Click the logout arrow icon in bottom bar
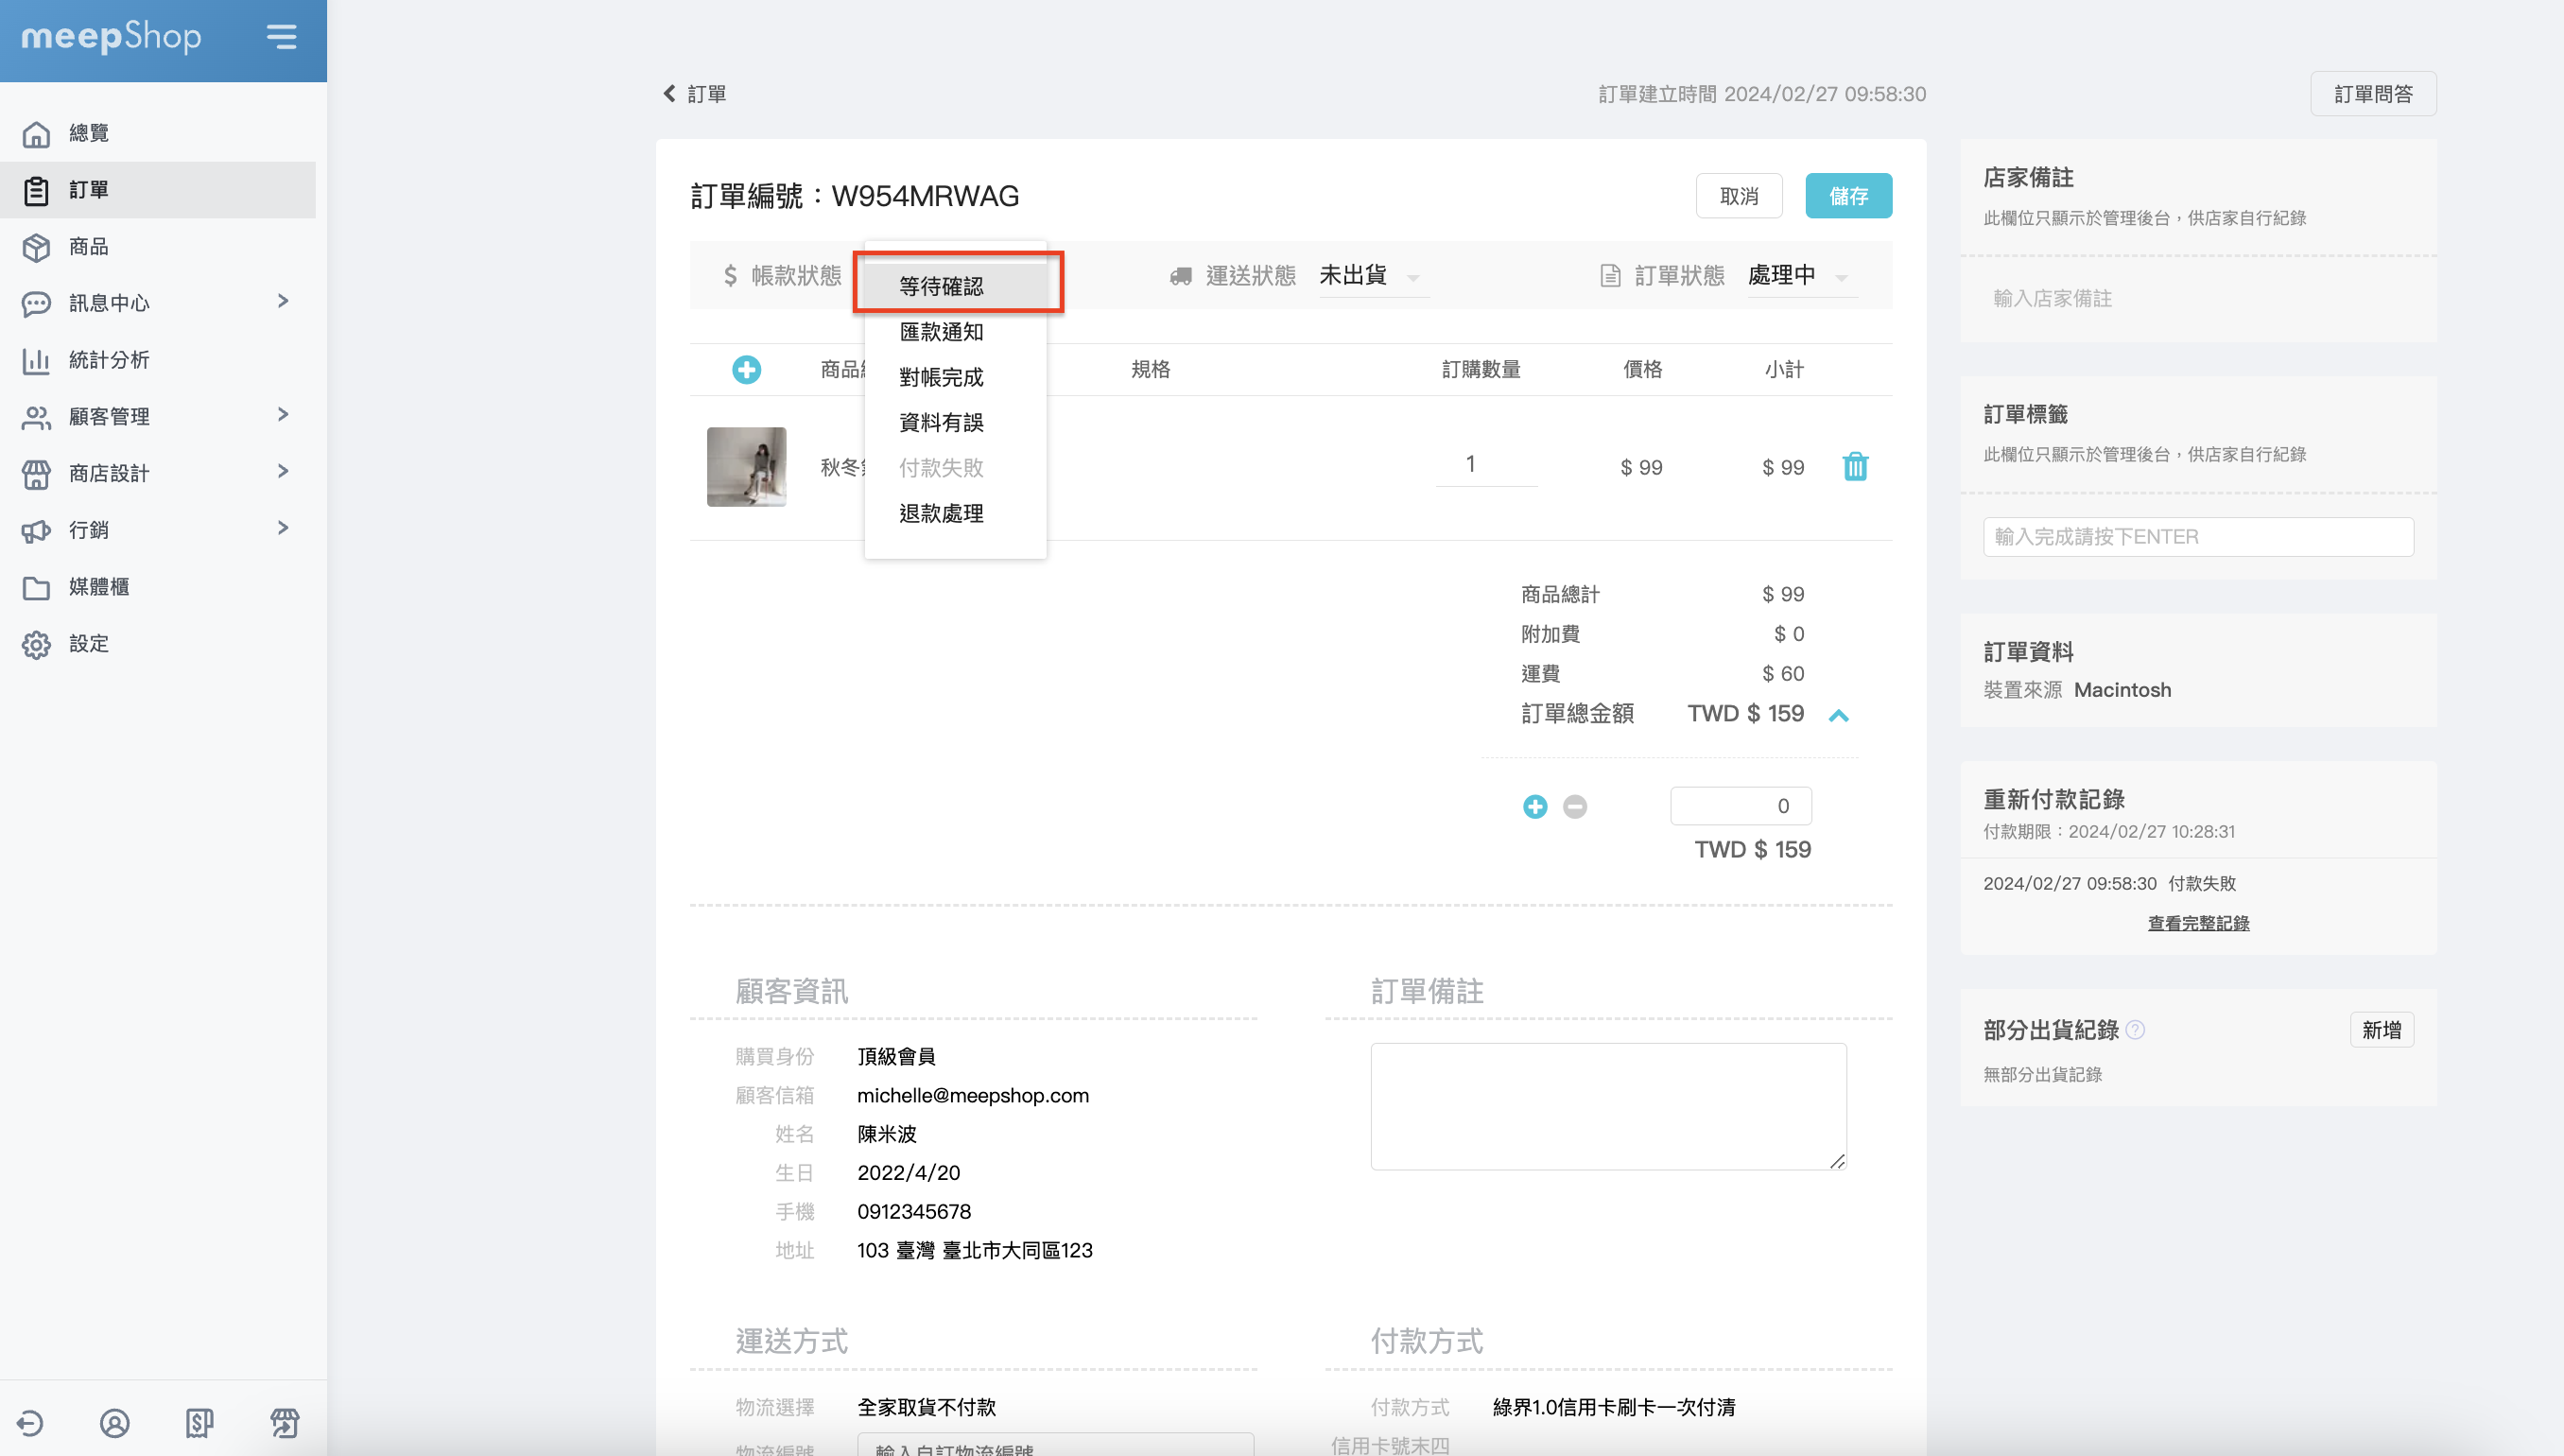Screen dimensions: 2564x1456 pyautogui.click(x=30, y=1422)
